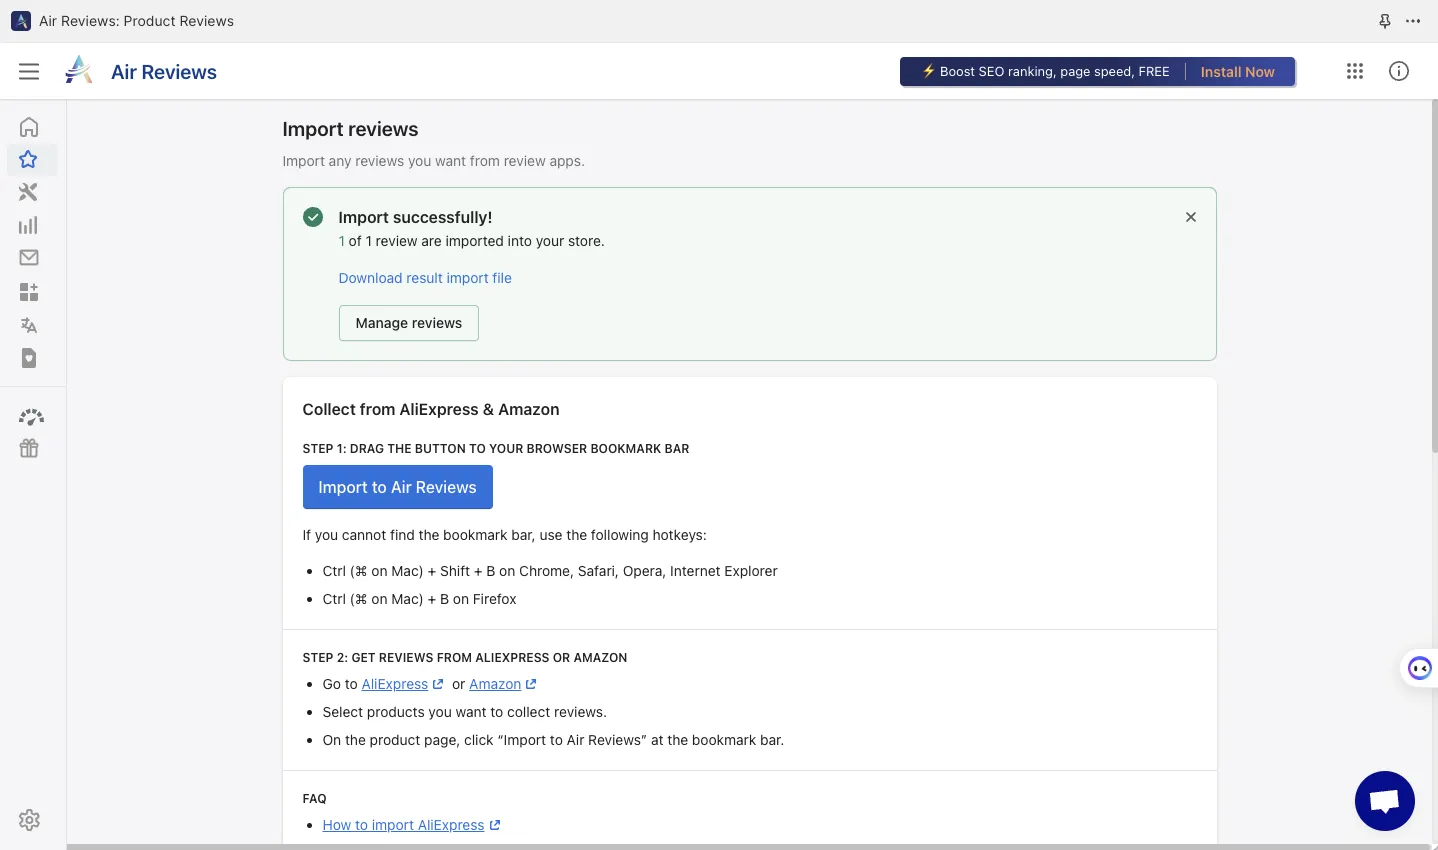The width and height of the screenshot is (1438, 850).
Task: Open the bar chart analytics icon
Action: [x=29, y=225]
